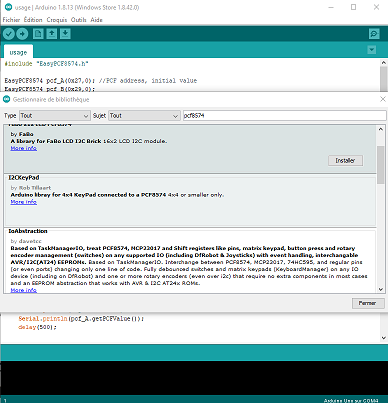Click the library list scroll down arrow
The width and height of the screenshot is (388, 403).
click(x=381, y=289)
